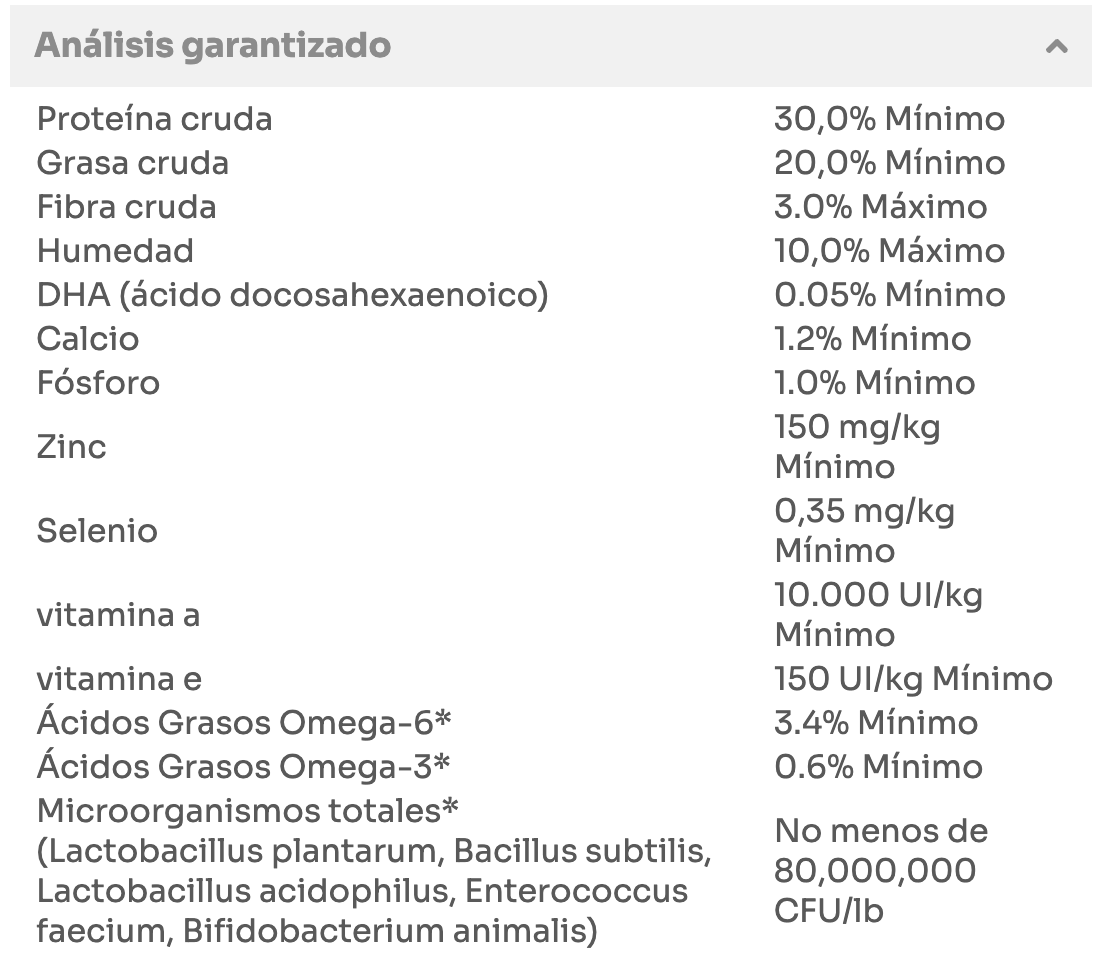1110x978 pixels.
Task: Select the Selenio row label
Action: coord(97,531)
